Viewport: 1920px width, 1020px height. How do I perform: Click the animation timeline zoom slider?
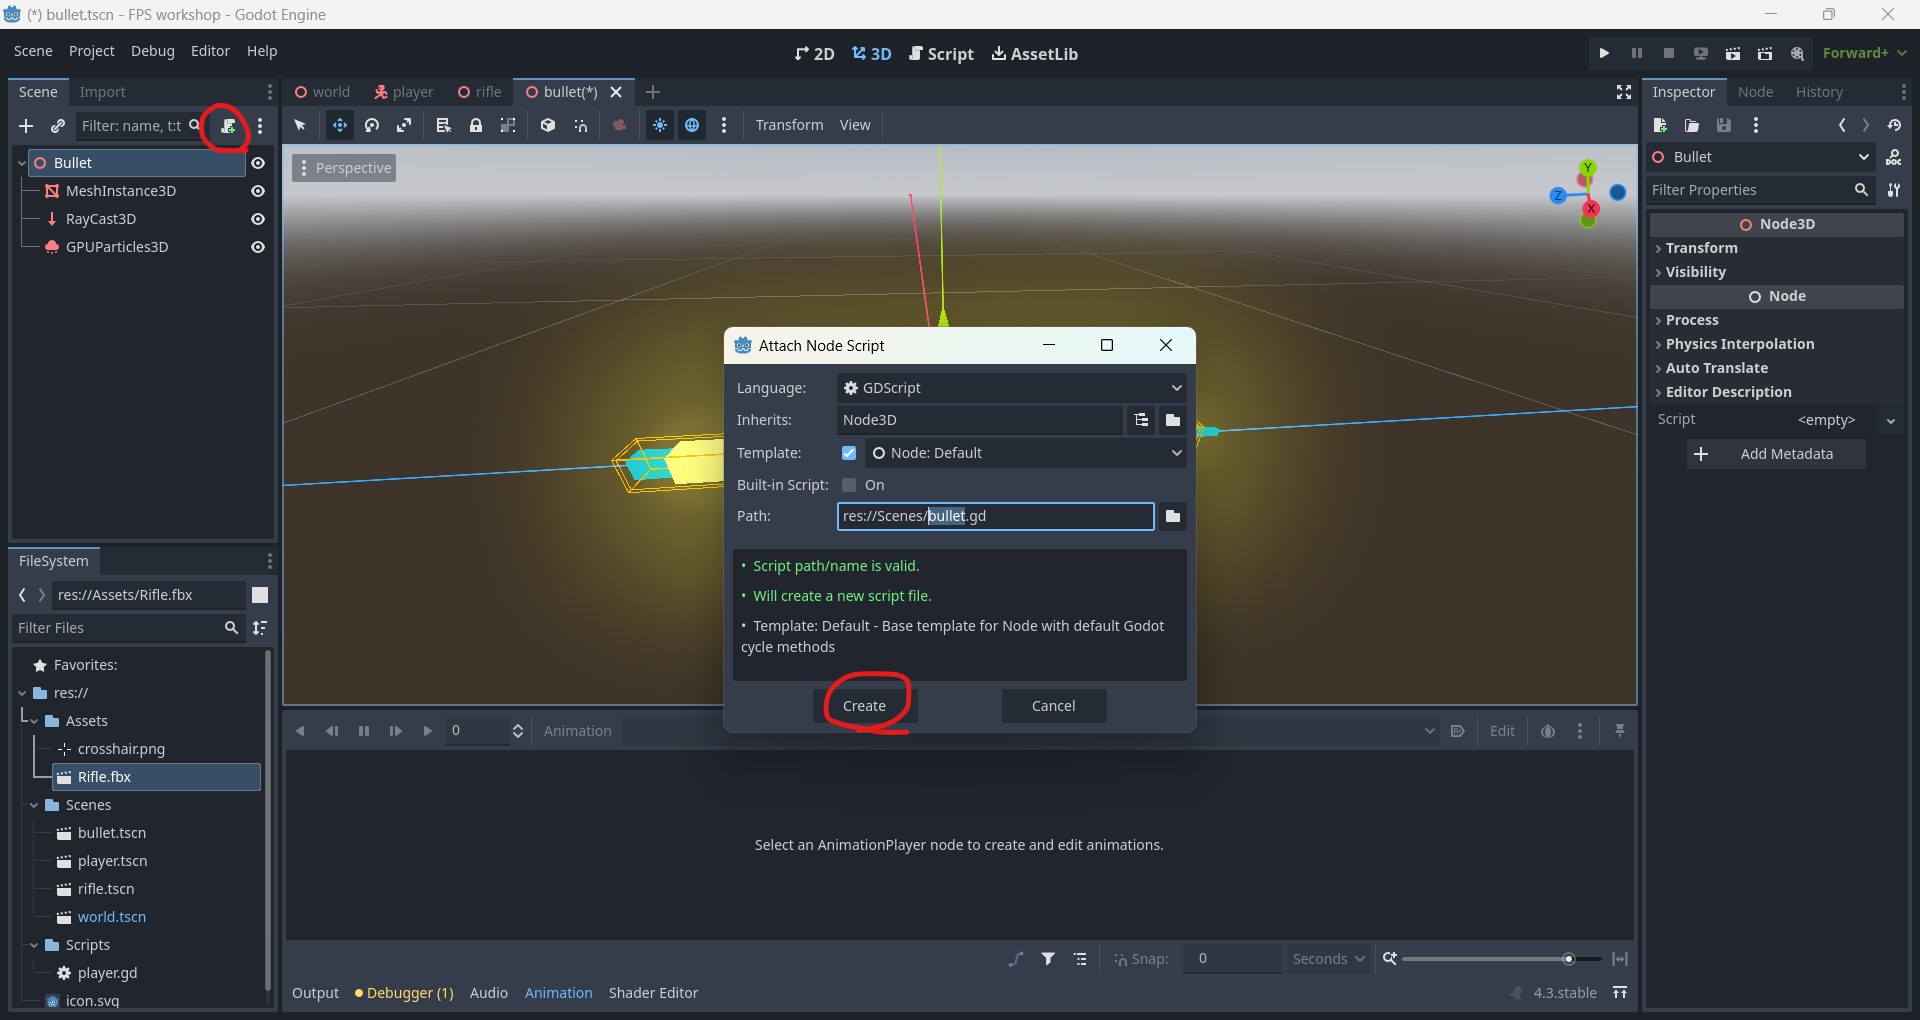(1500, 959)
